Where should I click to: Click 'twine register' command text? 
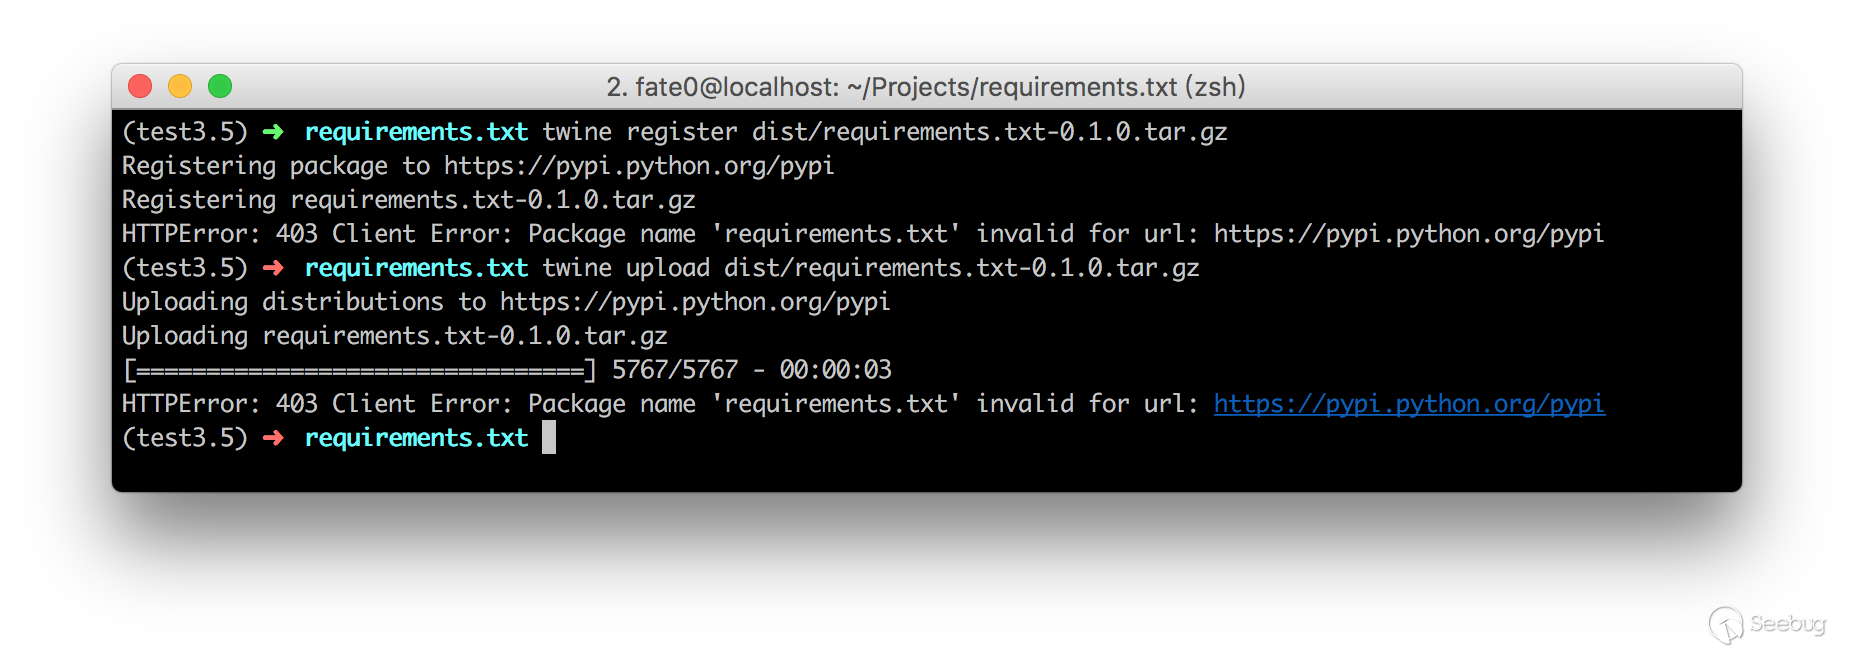pyautogui.click(x=640, y=132)
